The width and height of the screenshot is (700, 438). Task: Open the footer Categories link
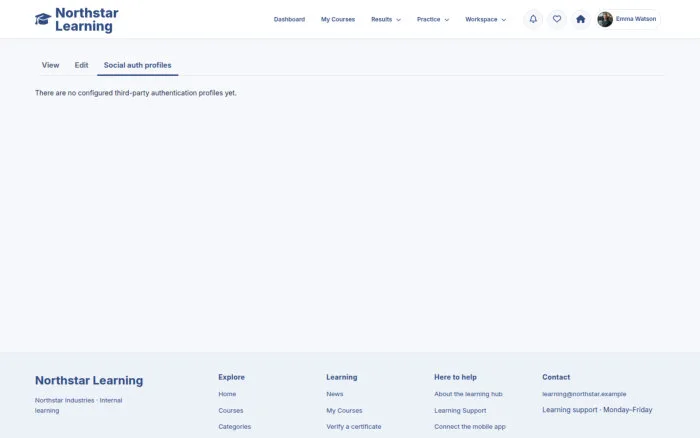point(234,426)
